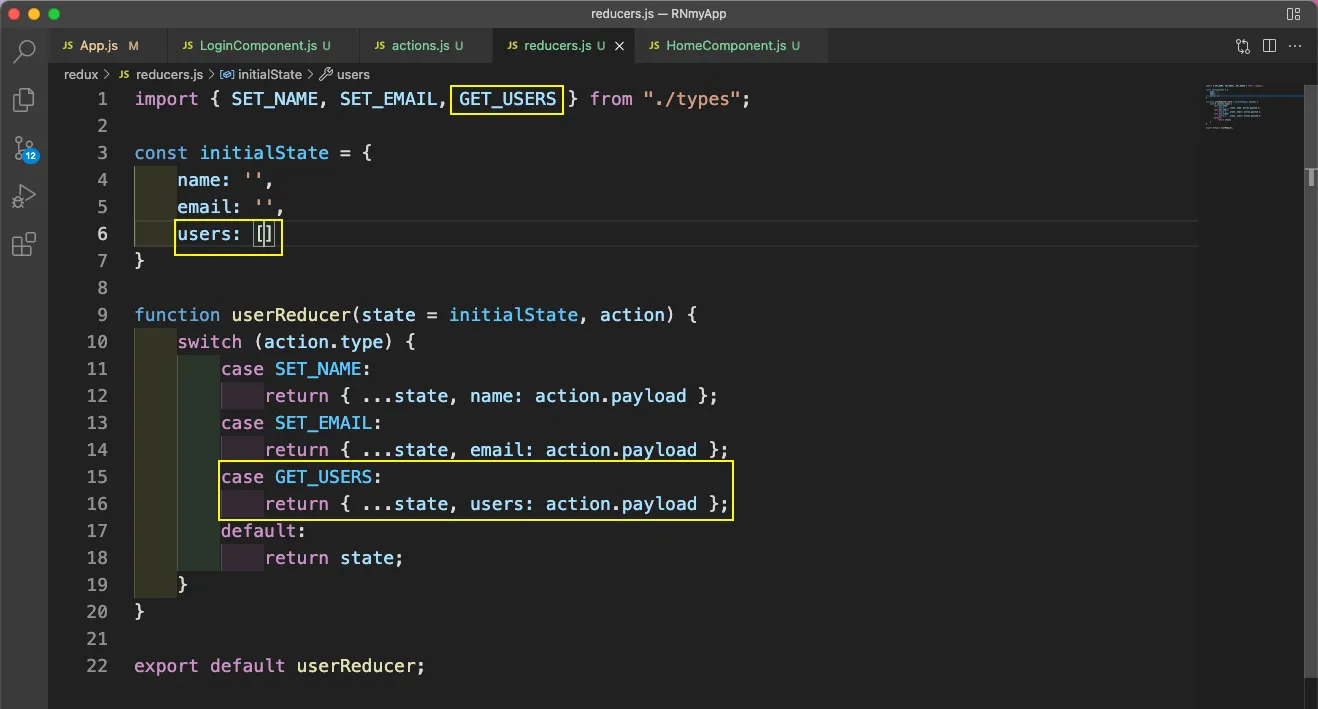Screen dimensions: 1318x709
Task: Click "email: action.payload" return line
Action: 583,450
